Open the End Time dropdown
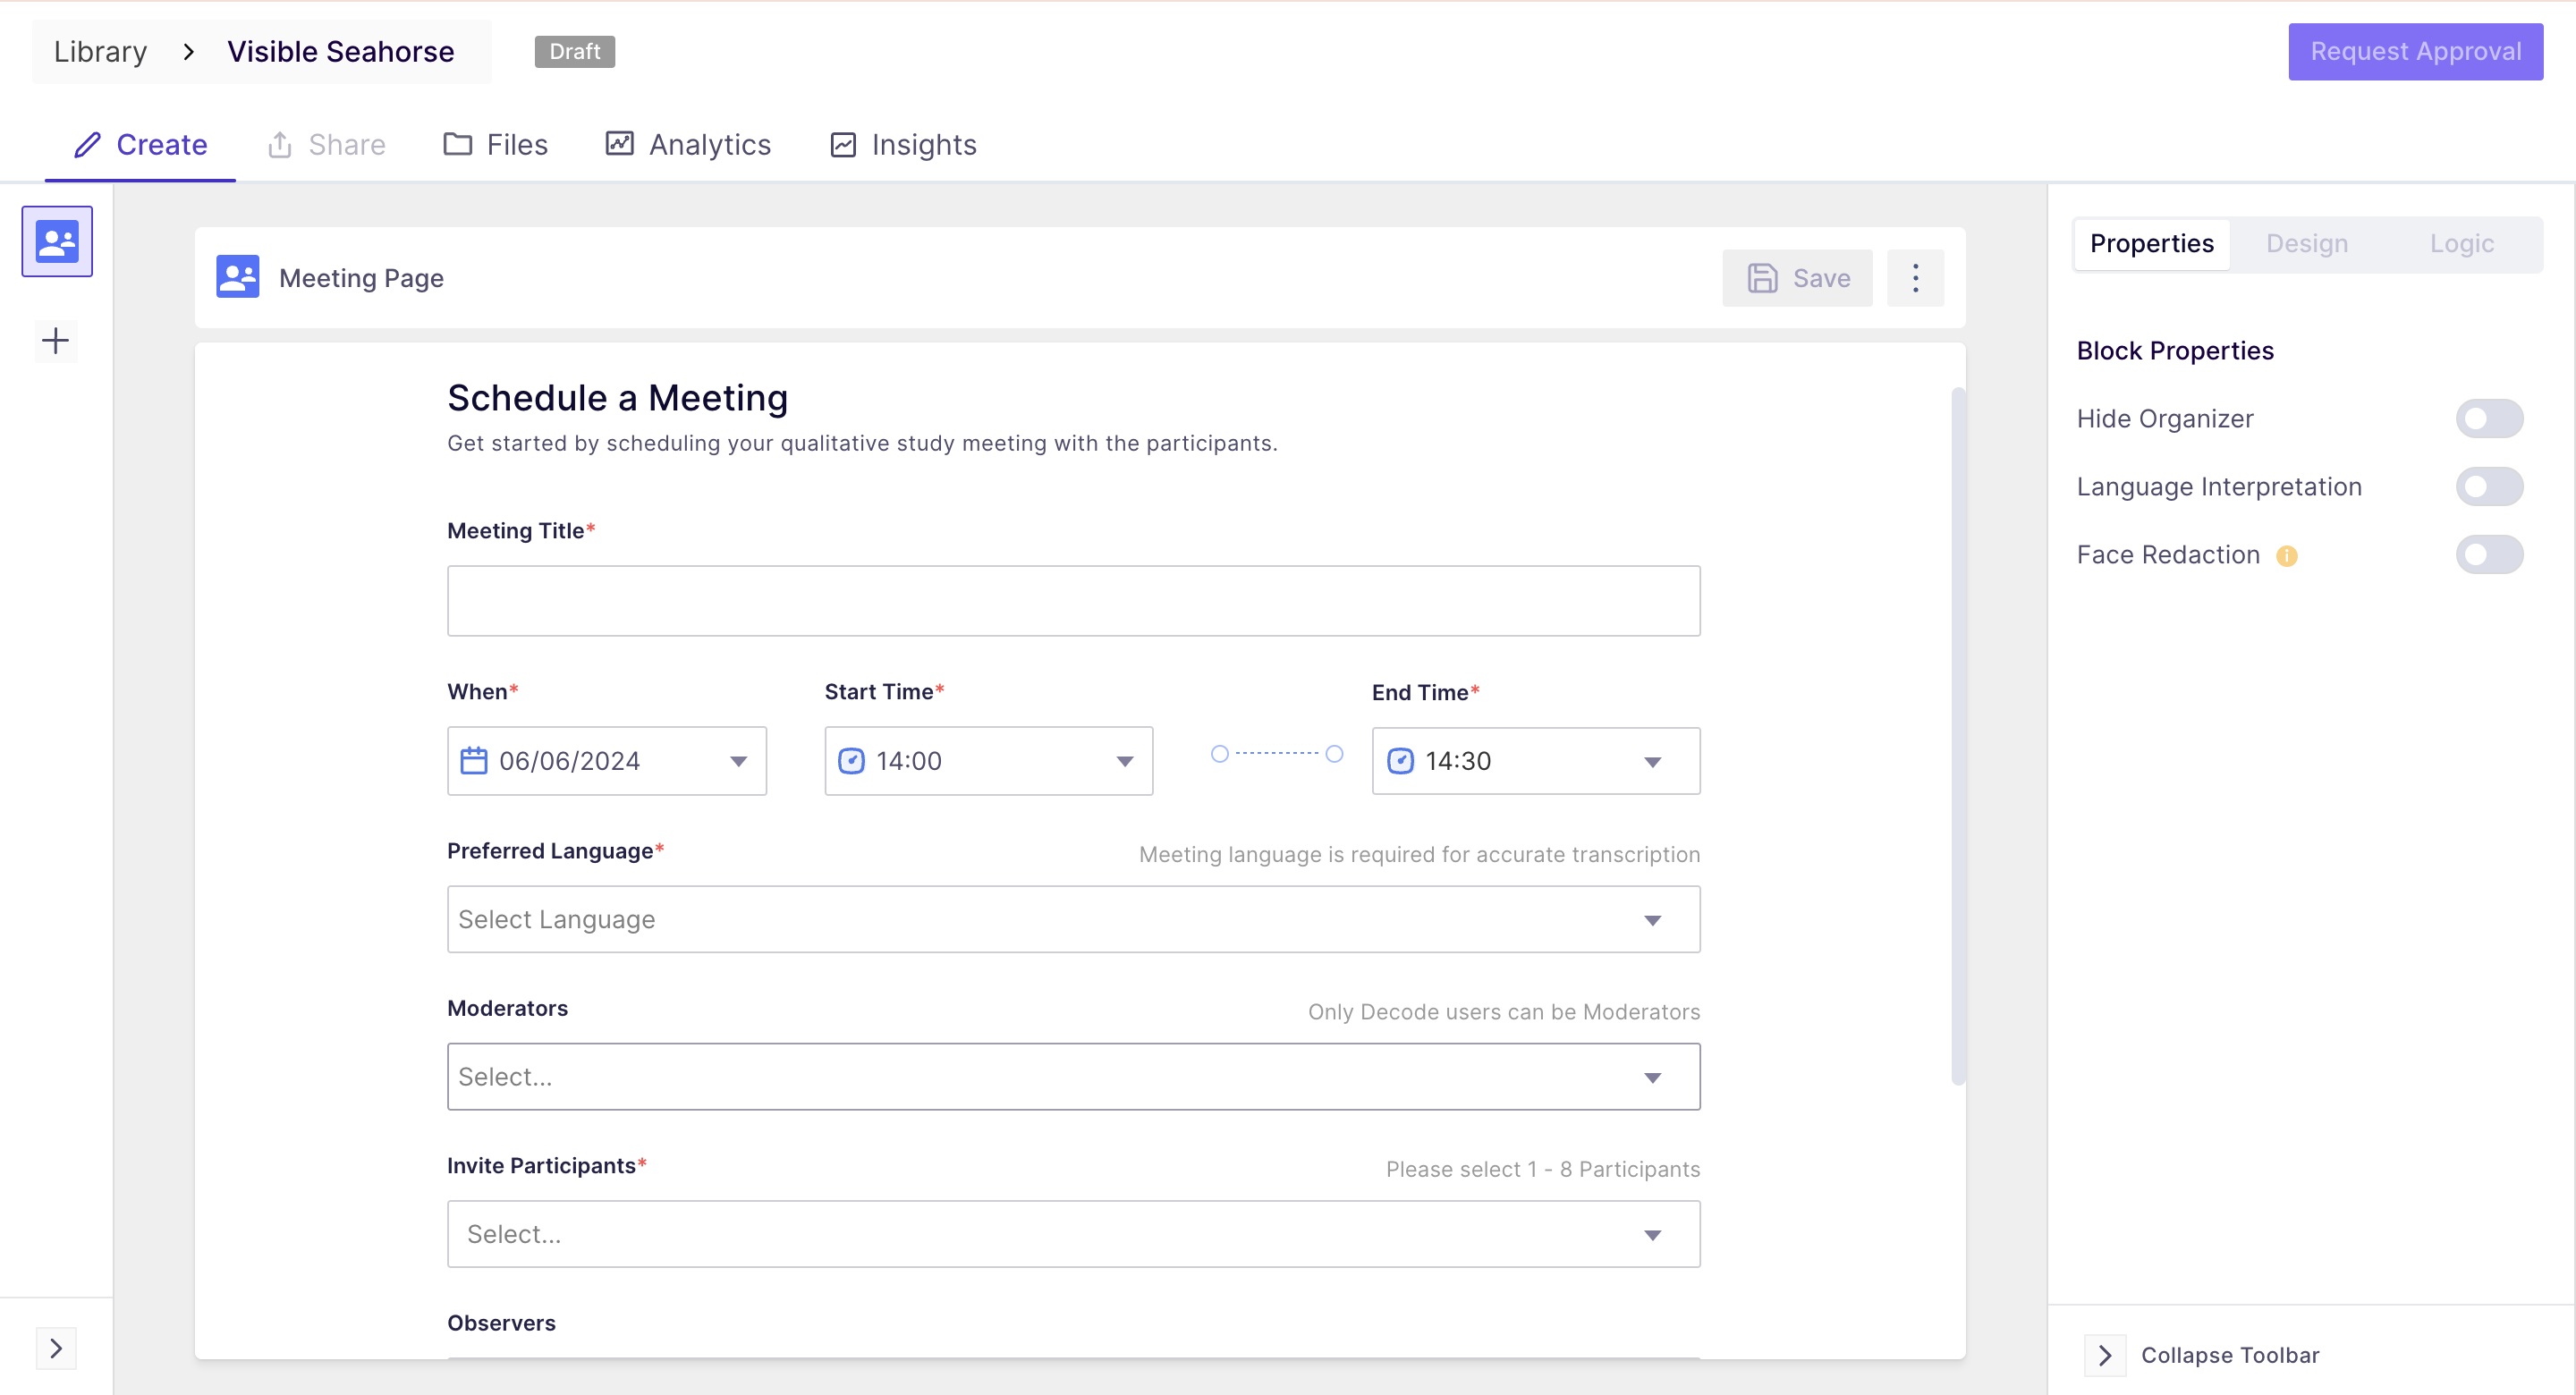Viewport: 2576px width, 1395px height. (x=1535, y=761)
